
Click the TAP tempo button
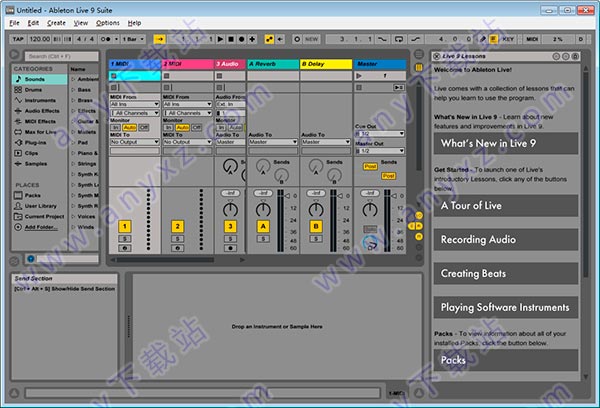pos(18,39)
